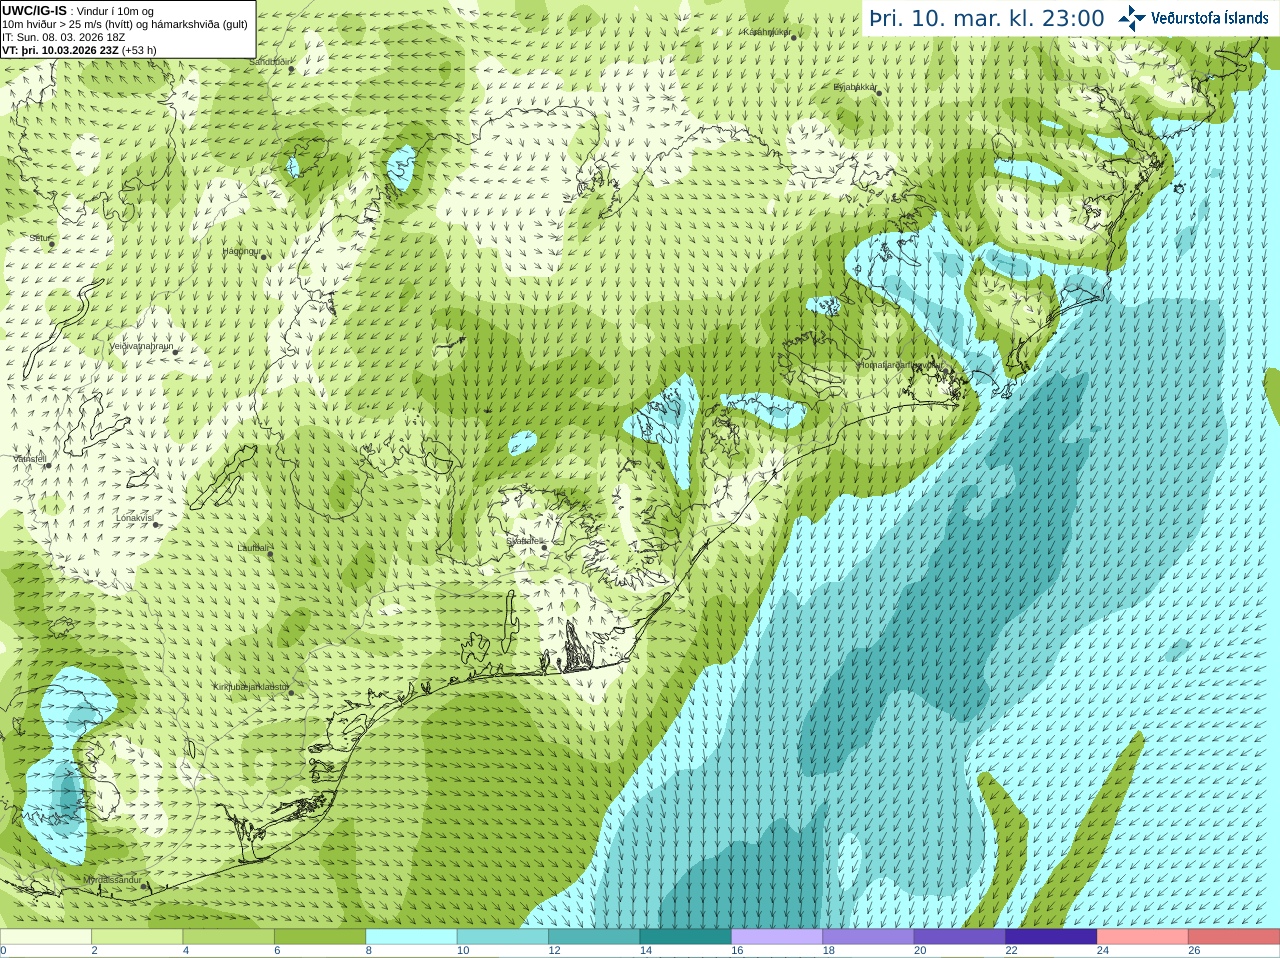Click the 8–10 m/s light cyan legend swatch
1280x958 pixels.
point(411,937)
